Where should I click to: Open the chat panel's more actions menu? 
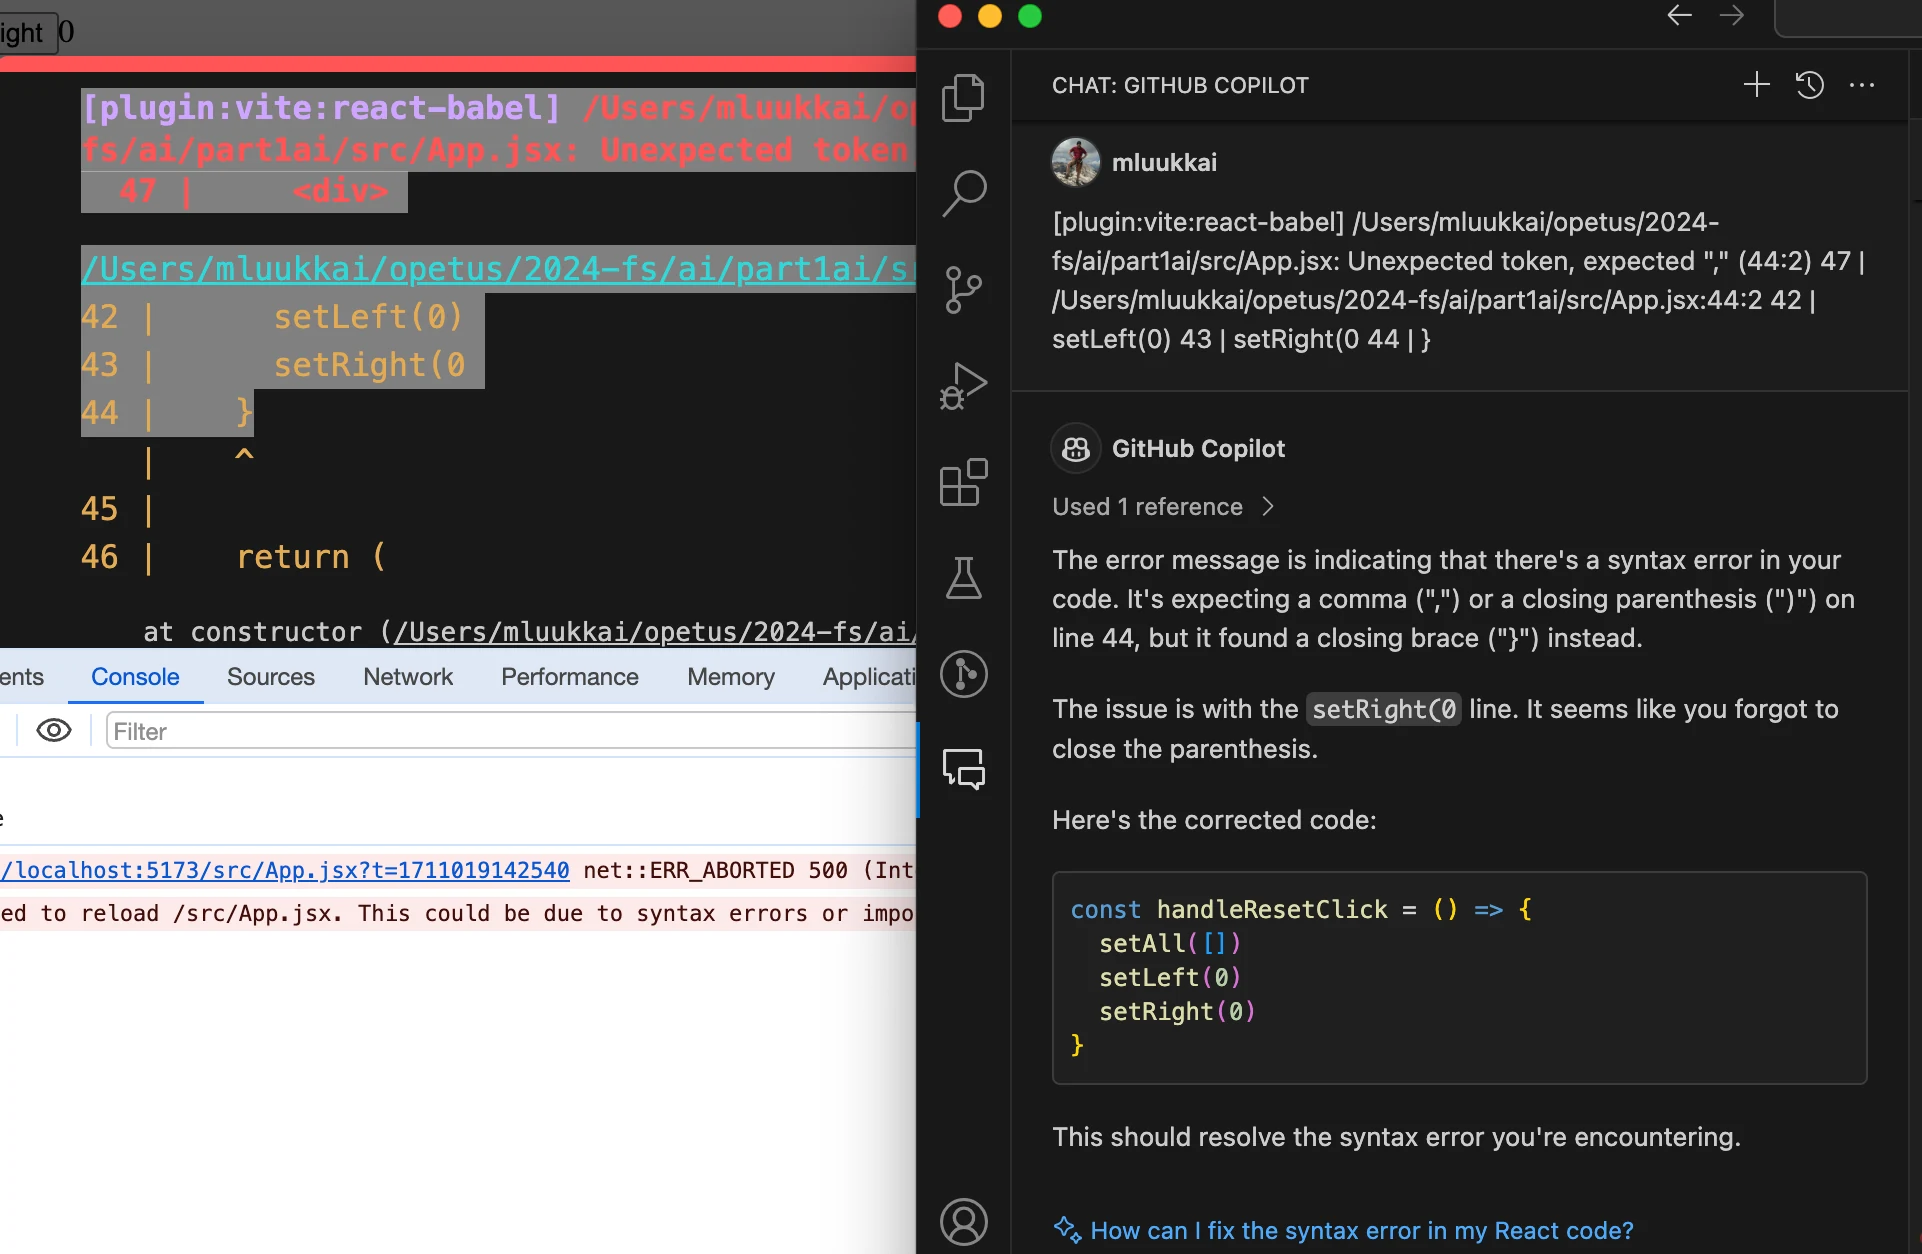coord(1862,85)
